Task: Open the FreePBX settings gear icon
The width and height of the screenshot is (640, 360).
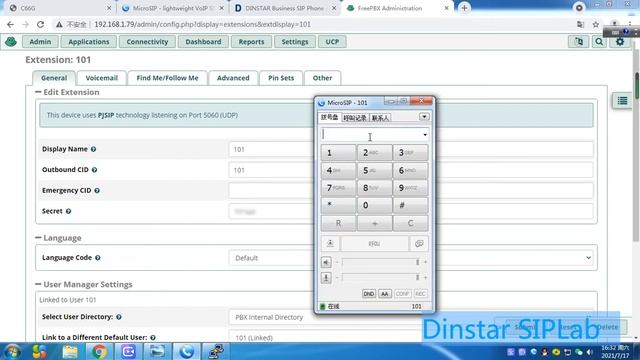Action: coord(620,42)
